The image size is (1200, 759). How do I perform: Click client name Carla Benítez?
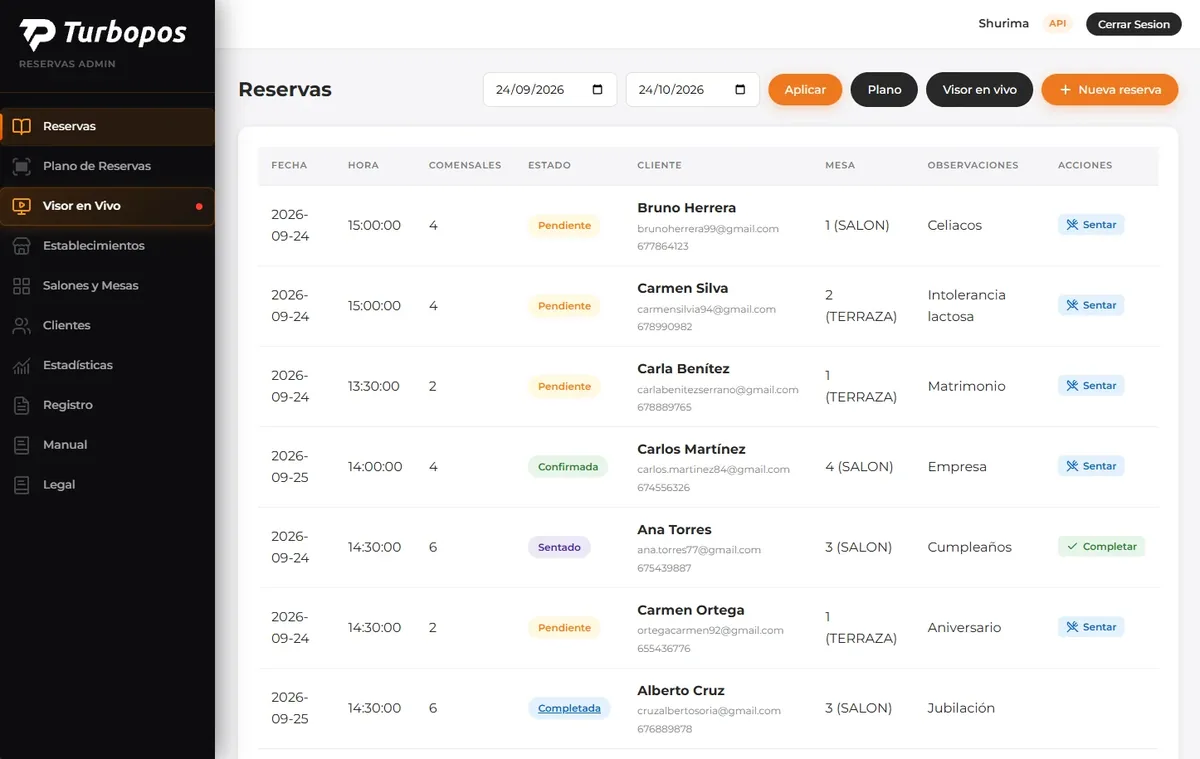(683, 369)
